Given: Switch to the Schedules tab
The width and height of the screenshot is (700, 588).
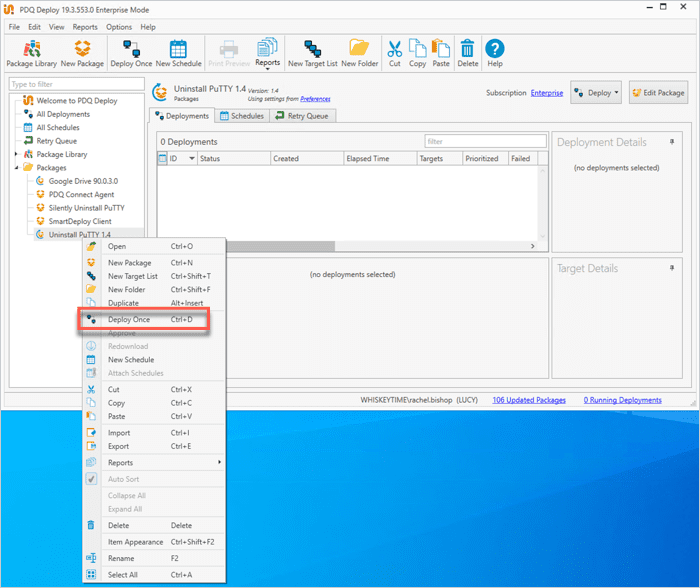Looking at the screenshot, I should point(242,116).
